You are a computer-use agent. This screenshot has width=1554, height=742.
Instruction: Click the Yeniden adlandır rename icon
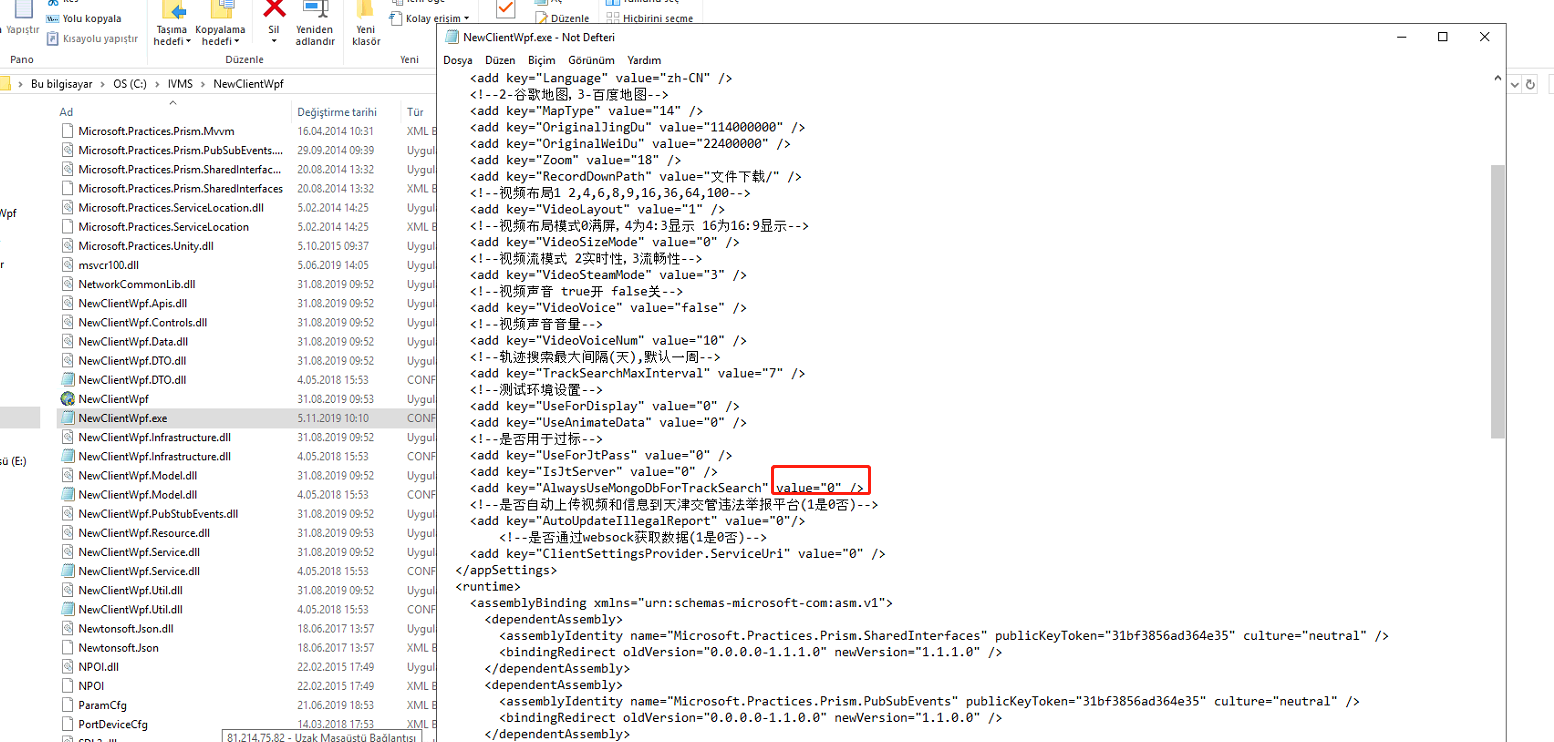315,11
